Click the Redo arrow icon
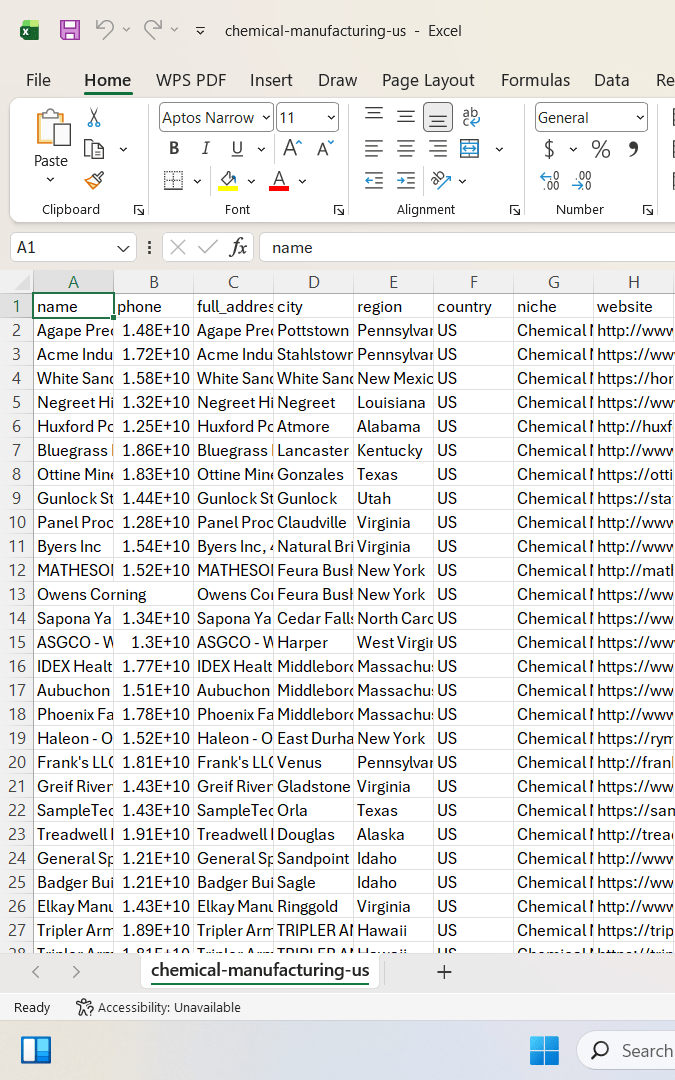Viewport: 675px width, 1080px height. coord(153,30)
